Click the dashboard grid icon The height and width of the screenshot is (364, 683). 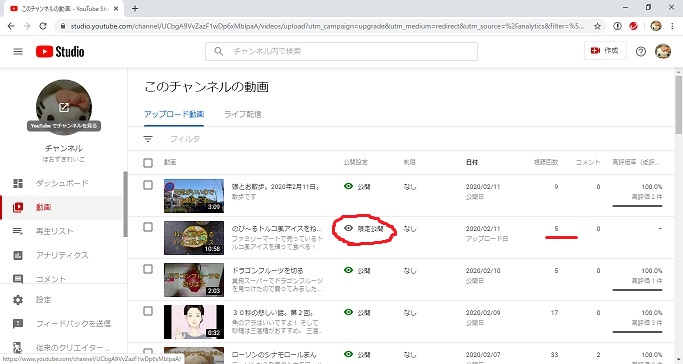click(18, 183)
